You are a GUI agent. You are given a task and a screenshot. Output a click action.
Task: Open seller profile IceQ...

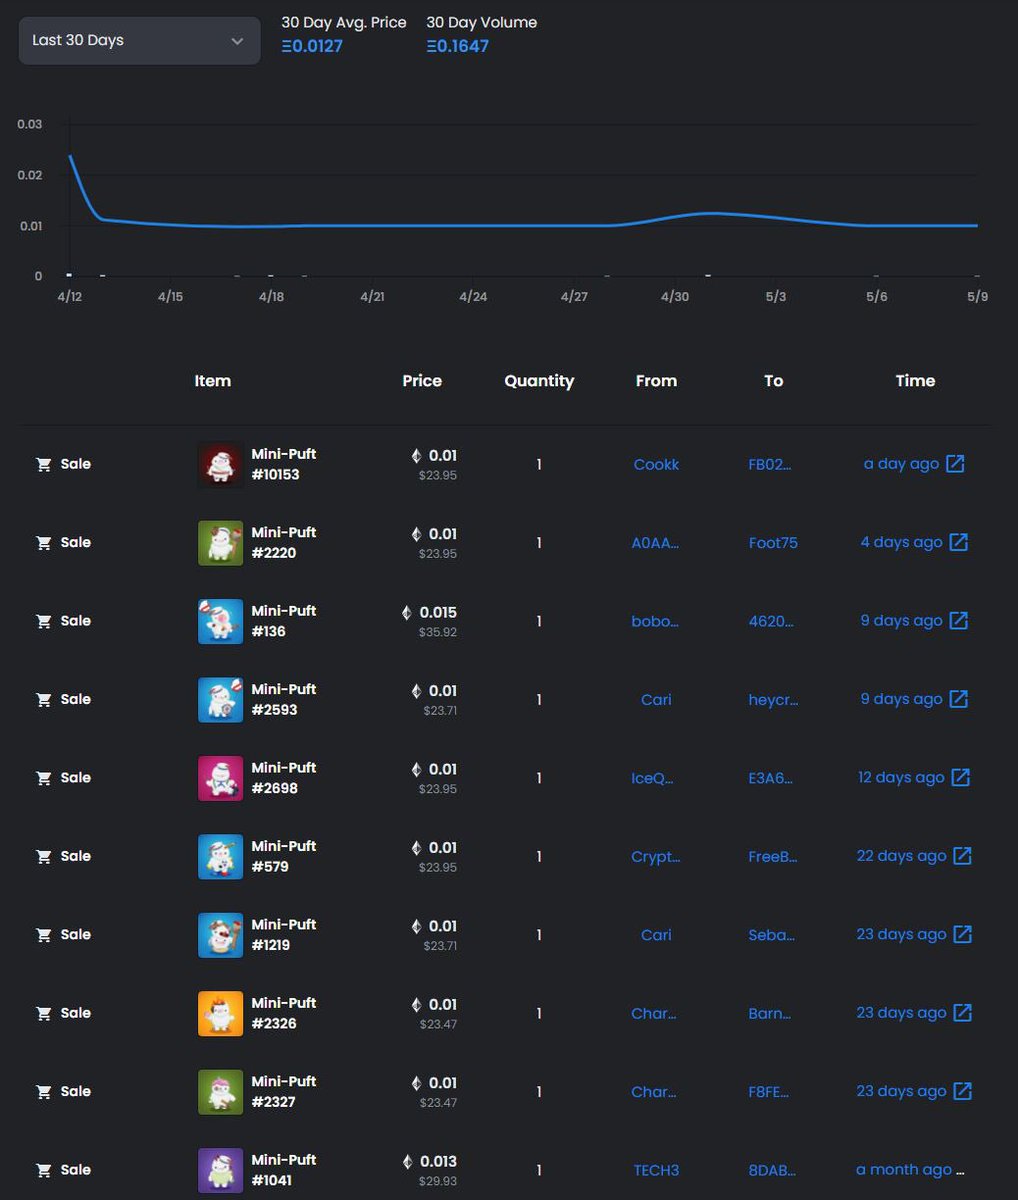(653, 778)
